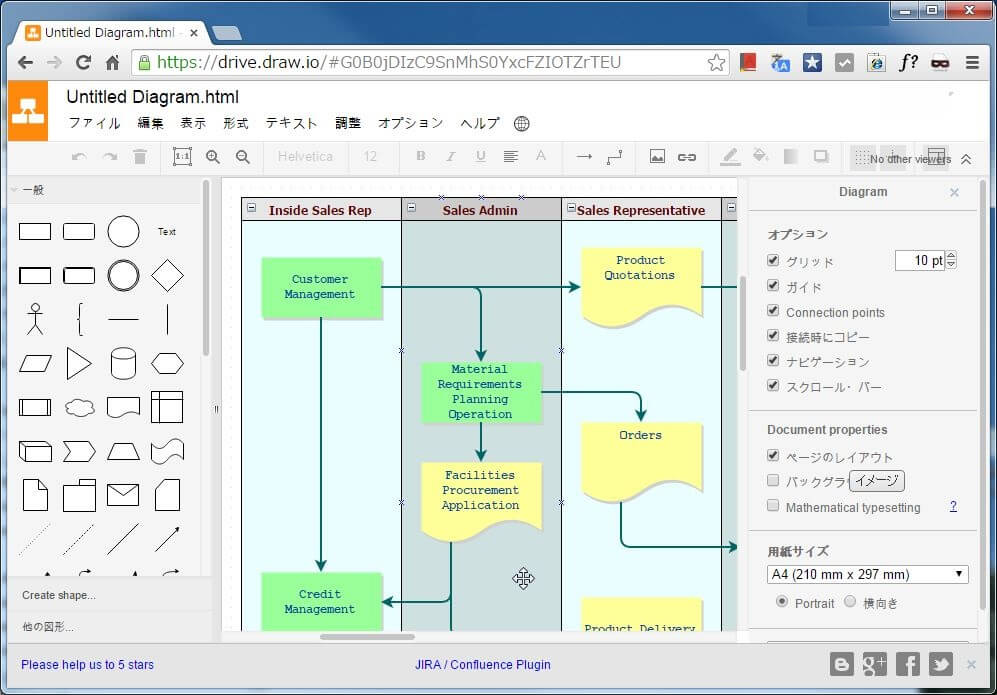Open the A4 paper size dropdown
The width and height of the screenshot is (997, 695).
pos(867,574)
